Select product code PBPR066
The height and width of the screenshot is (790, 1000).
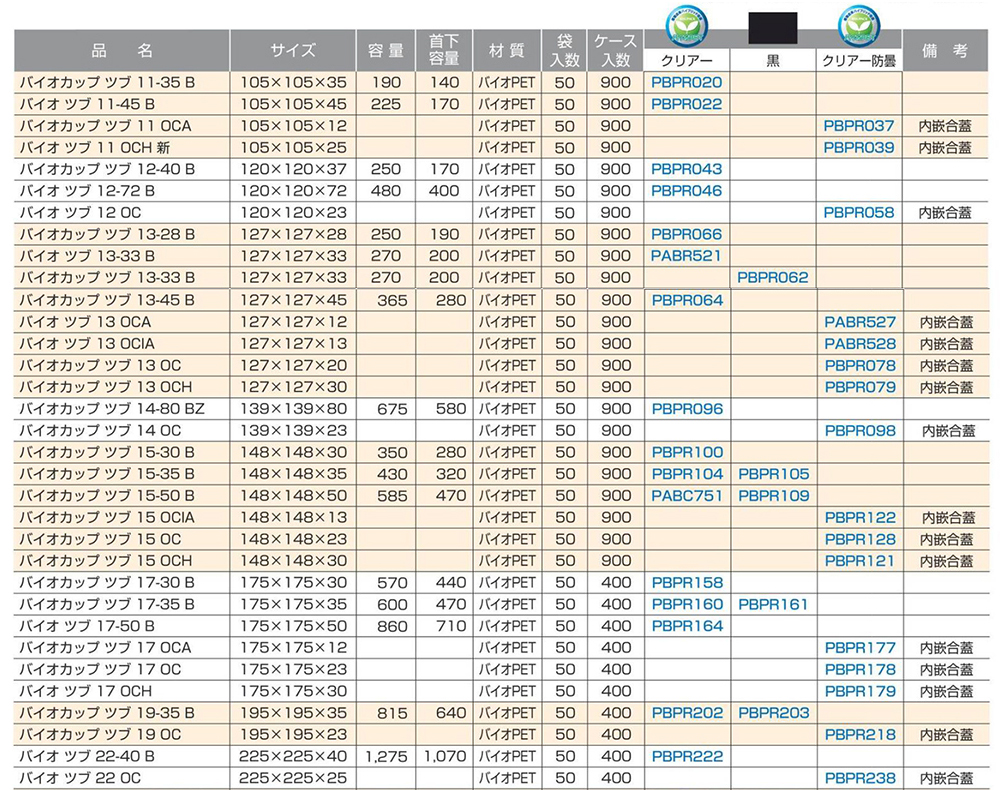pyautogui.click(x=687, y=234)
